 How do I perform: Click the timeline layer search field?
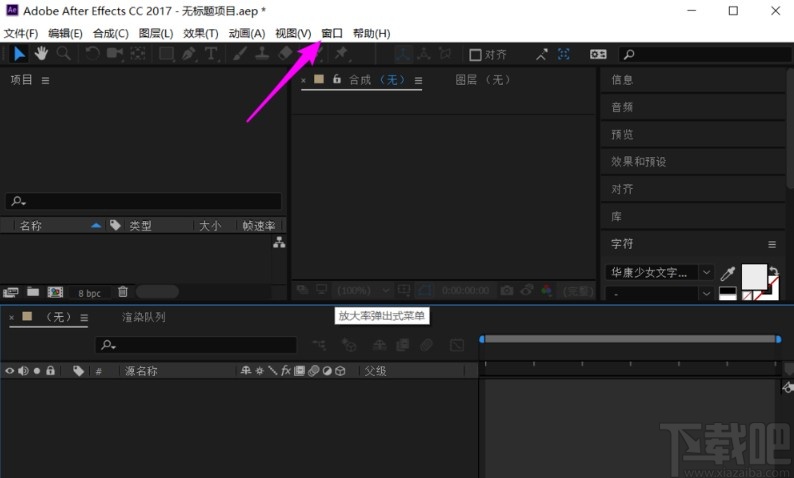pos(195,345)
